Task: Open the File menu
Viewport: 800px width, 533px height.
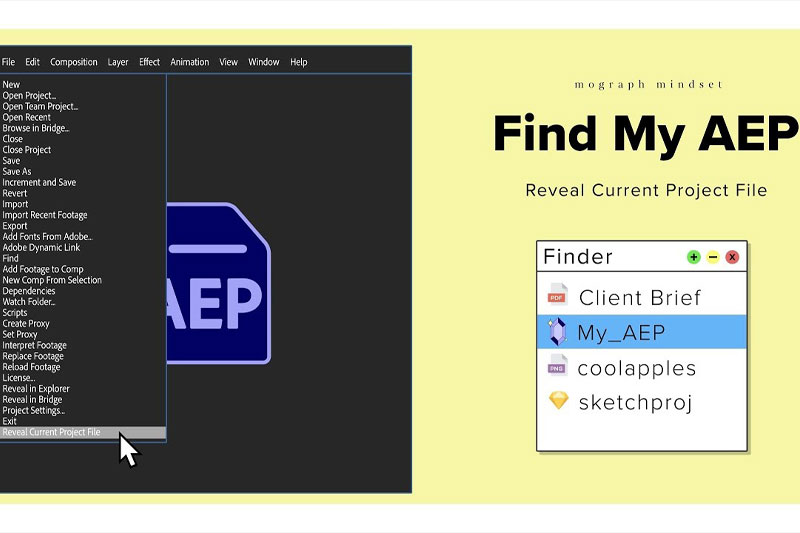Action: 8,62
